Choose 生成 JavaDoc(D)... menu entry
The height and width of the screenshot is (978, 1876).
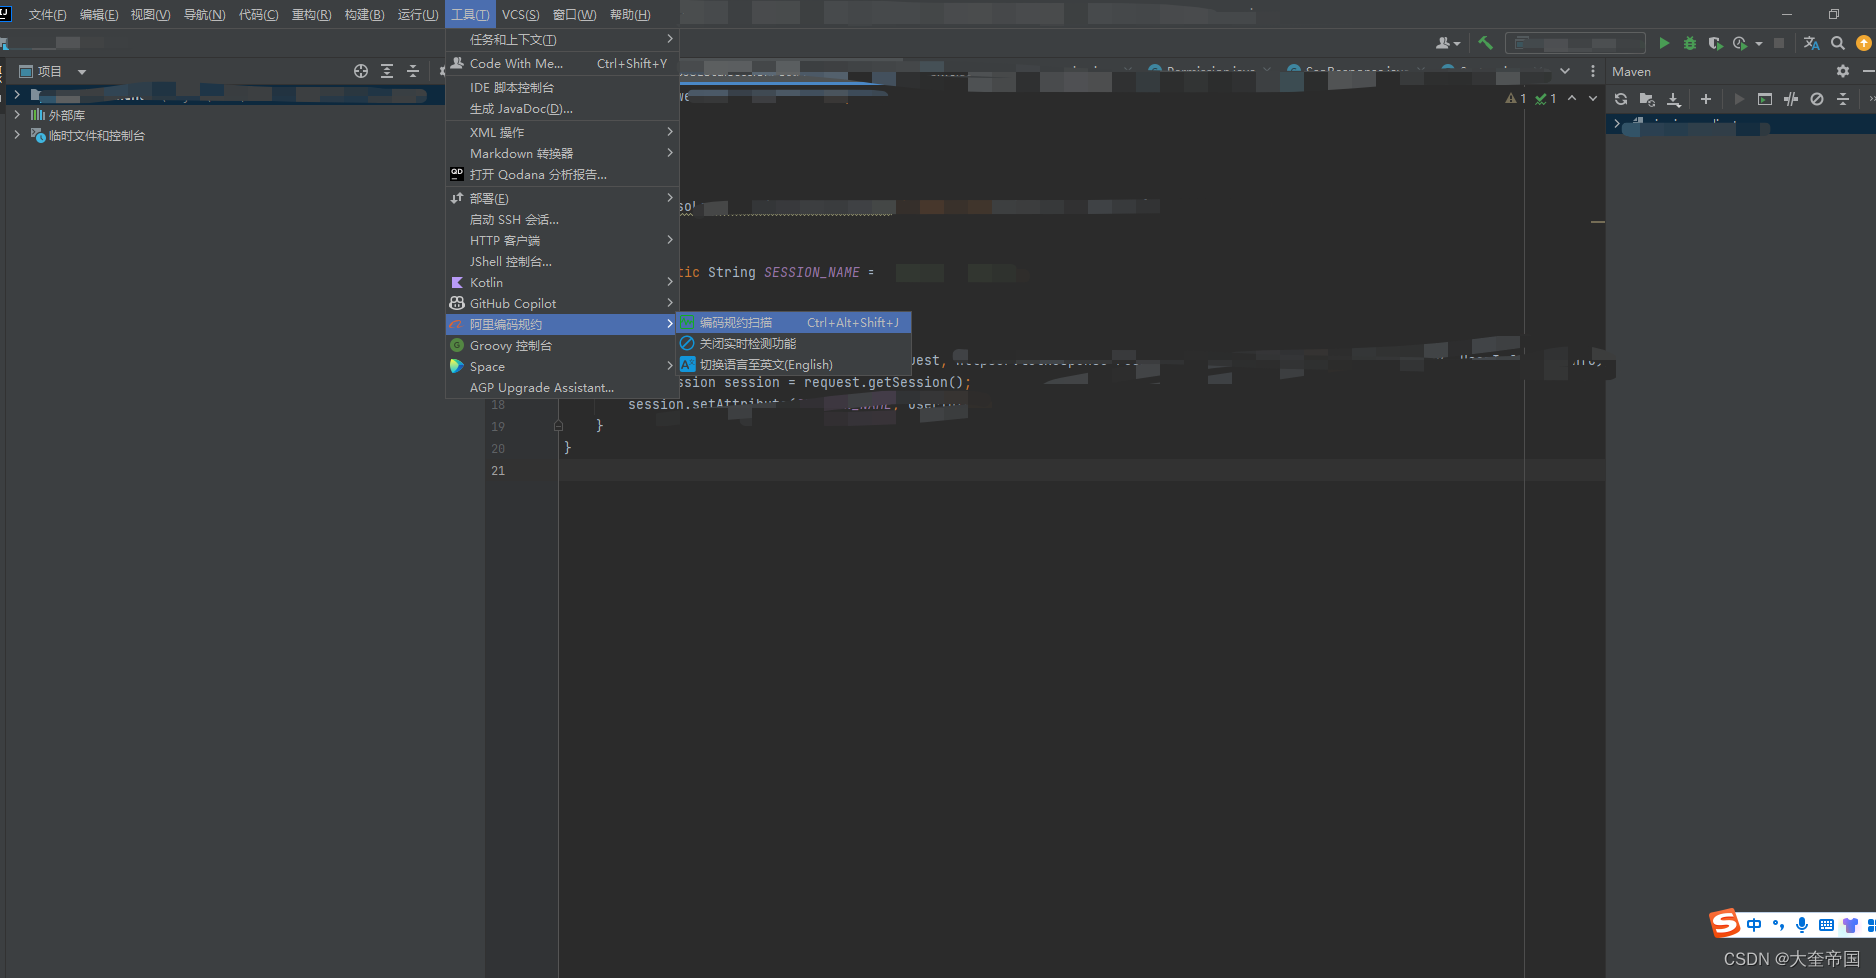[562, 109]
